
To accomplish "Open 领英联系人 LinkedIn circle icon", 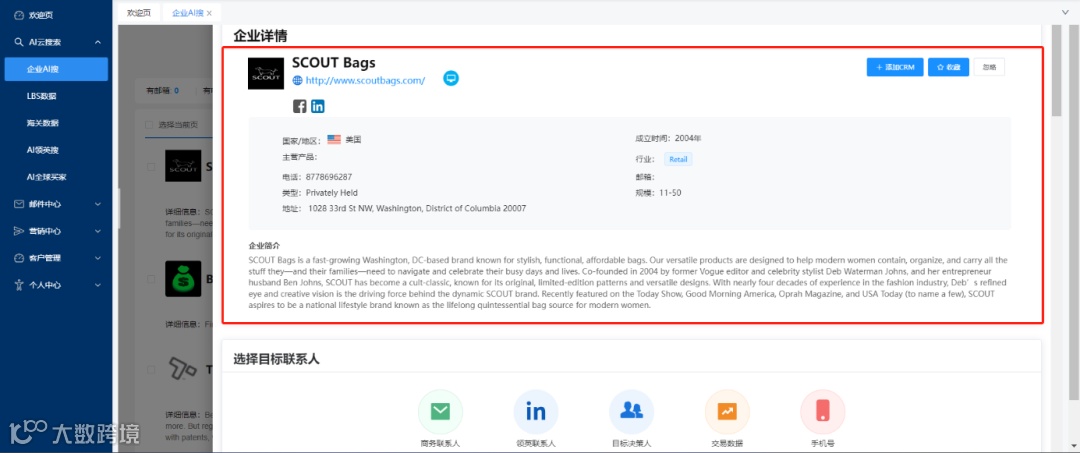I will [x=536, y=412].
